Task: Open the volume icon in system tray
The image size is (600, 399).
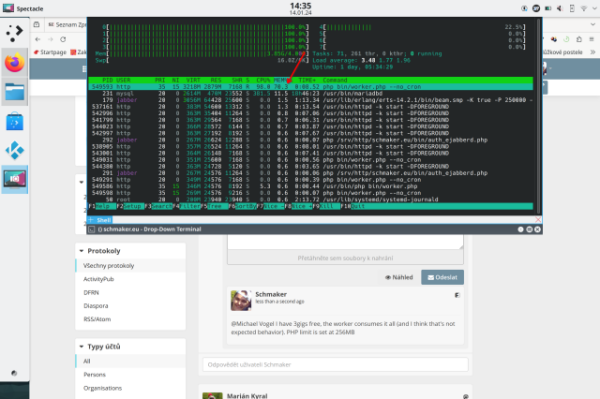Action: pyautogui.click(x=559, y=8)
